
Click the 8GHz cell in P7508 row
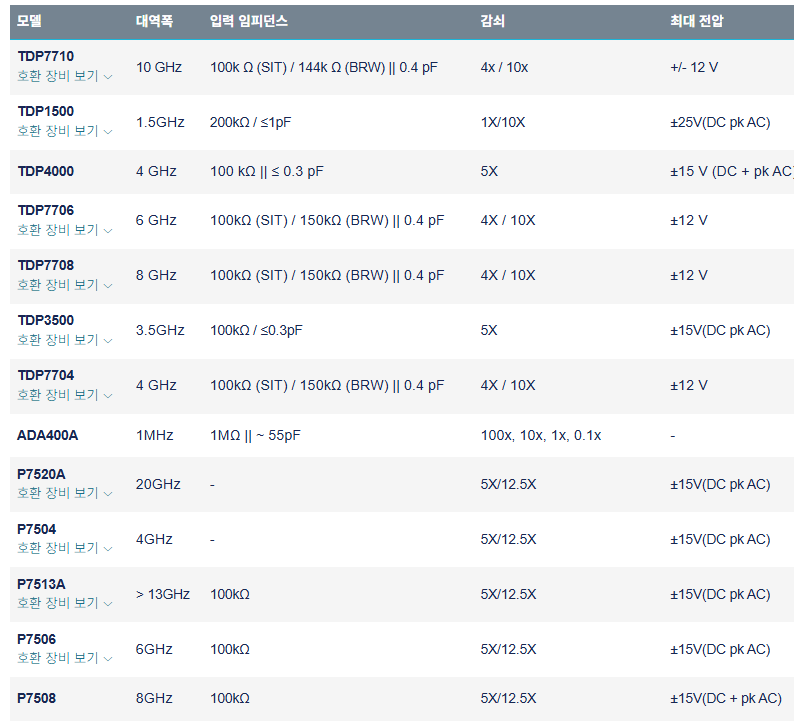(154, 699)
